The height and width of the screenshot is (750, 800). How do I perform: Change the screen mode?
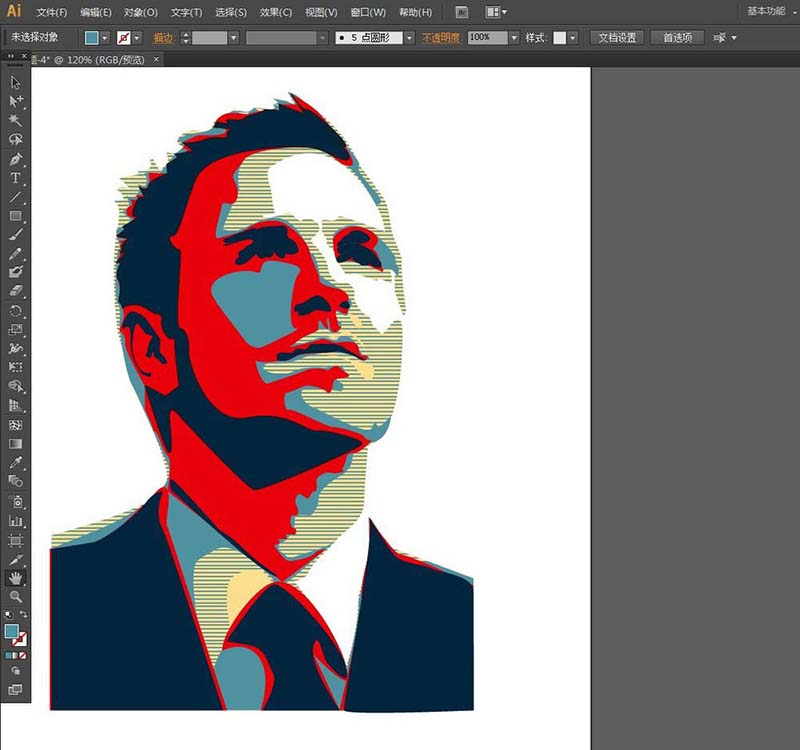[x=15, y=690]
